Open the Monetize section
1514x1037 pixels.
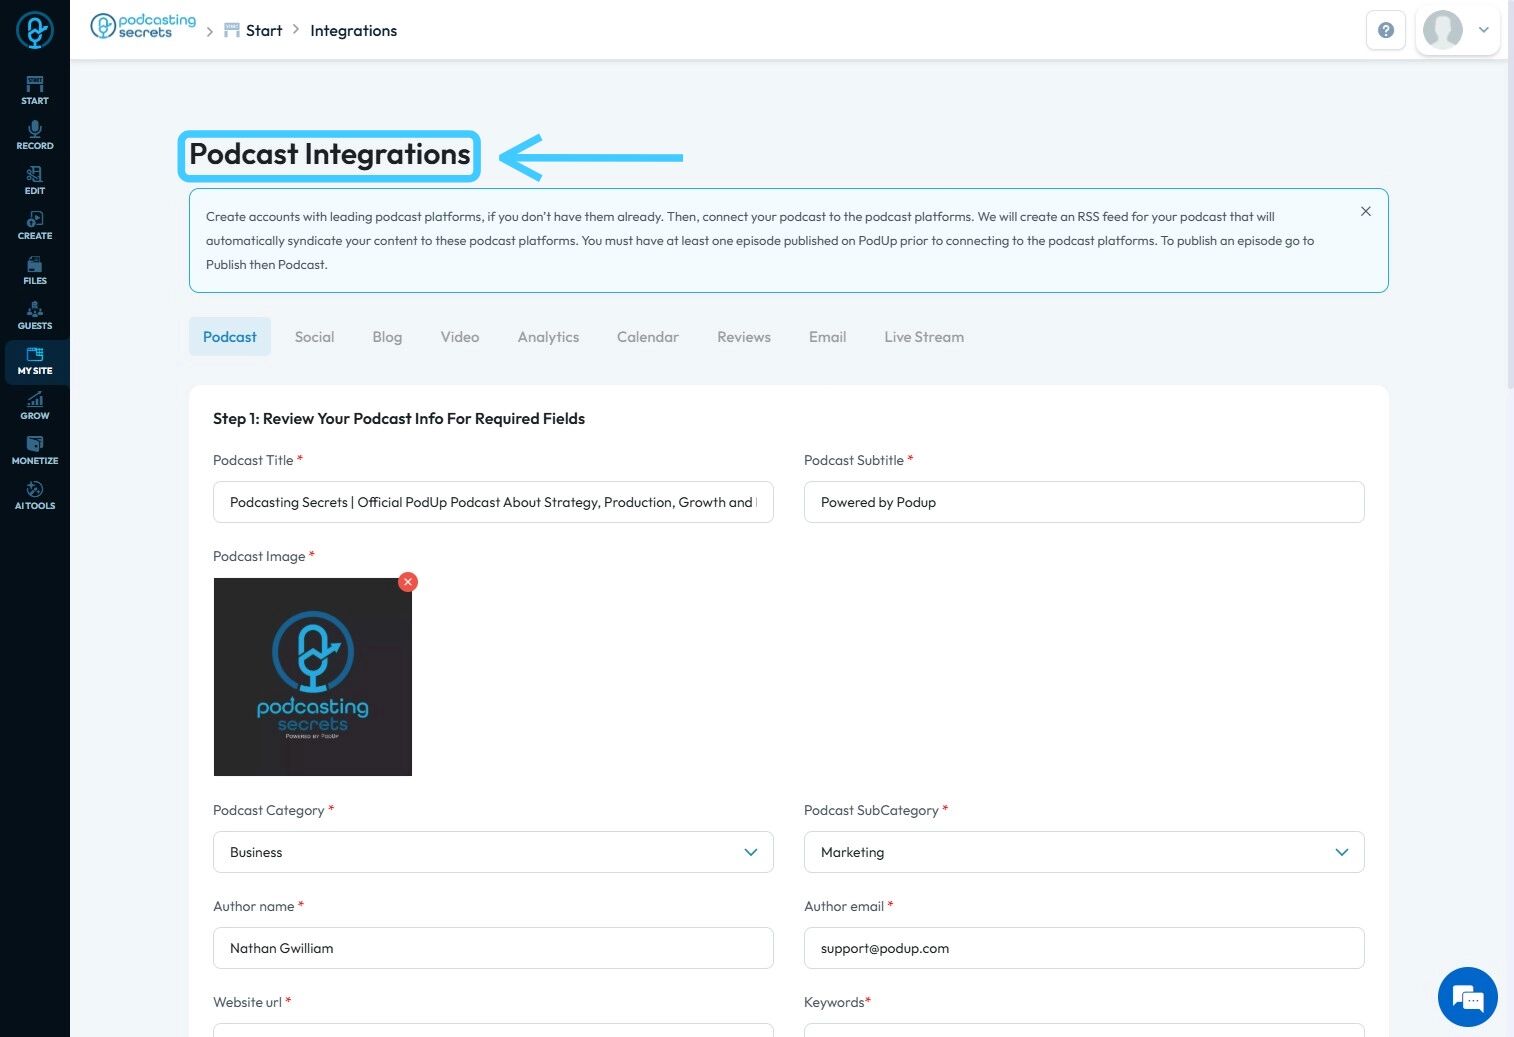pyautogui.click(x=35, y=450)
